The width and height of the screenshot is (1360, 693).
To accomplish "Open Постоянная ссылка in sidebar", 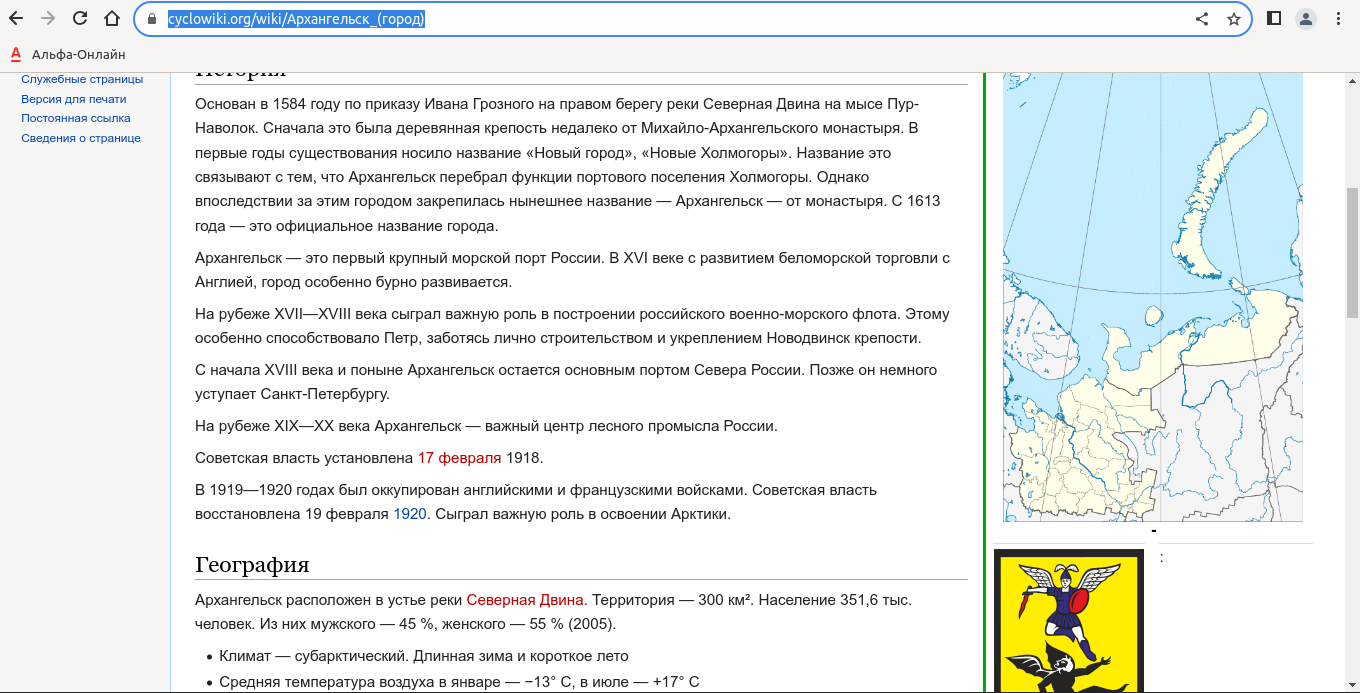I will [x=76, y=118].
